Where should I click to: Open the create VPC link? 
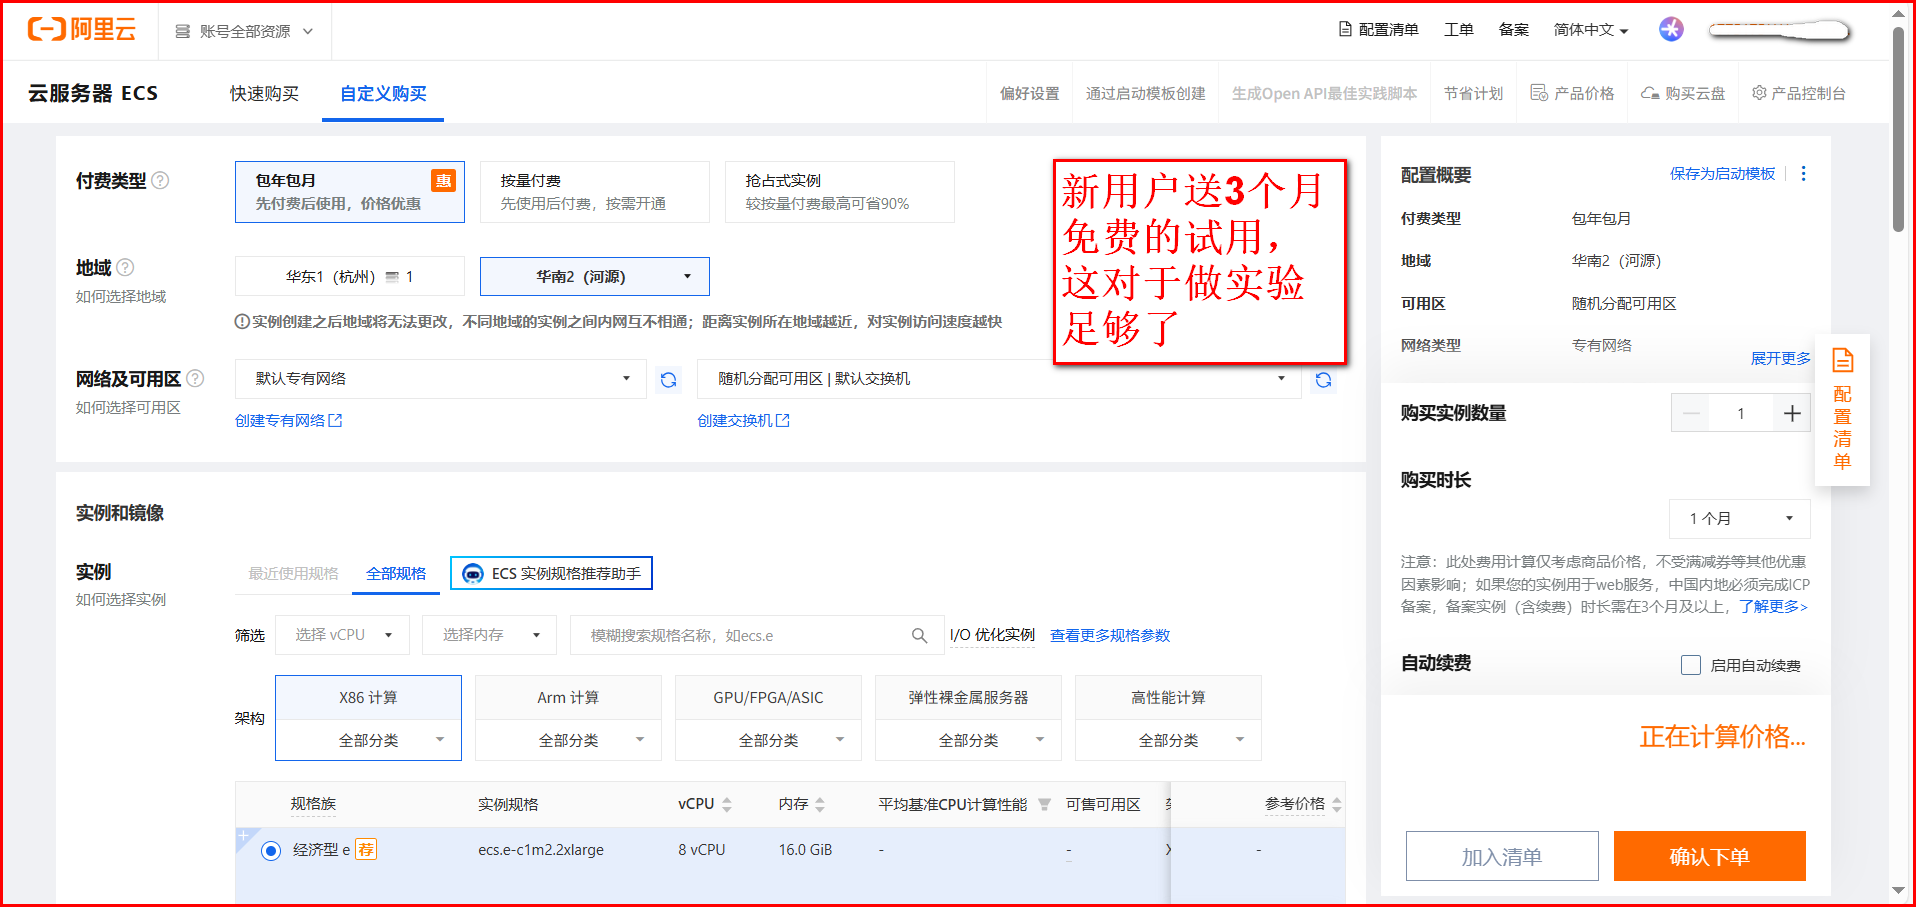tap(288, 421)
